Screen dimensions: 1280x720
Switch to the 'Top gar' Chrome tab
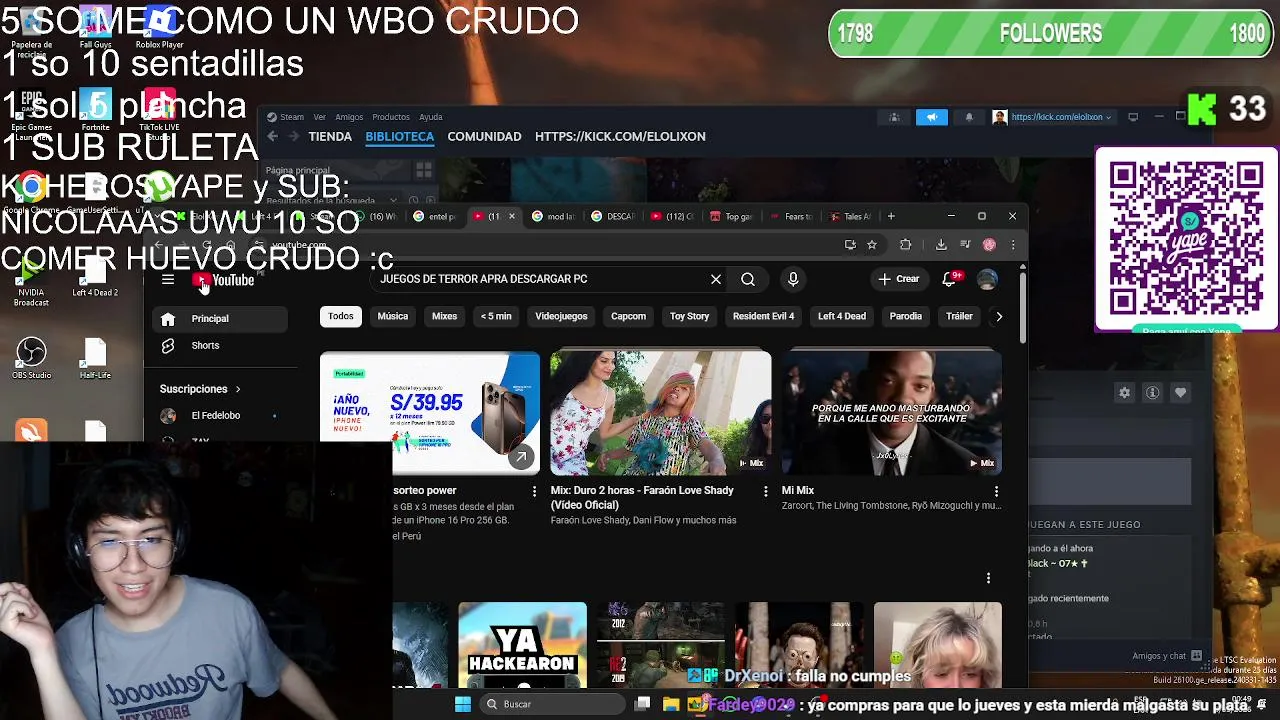pos(731,216)
